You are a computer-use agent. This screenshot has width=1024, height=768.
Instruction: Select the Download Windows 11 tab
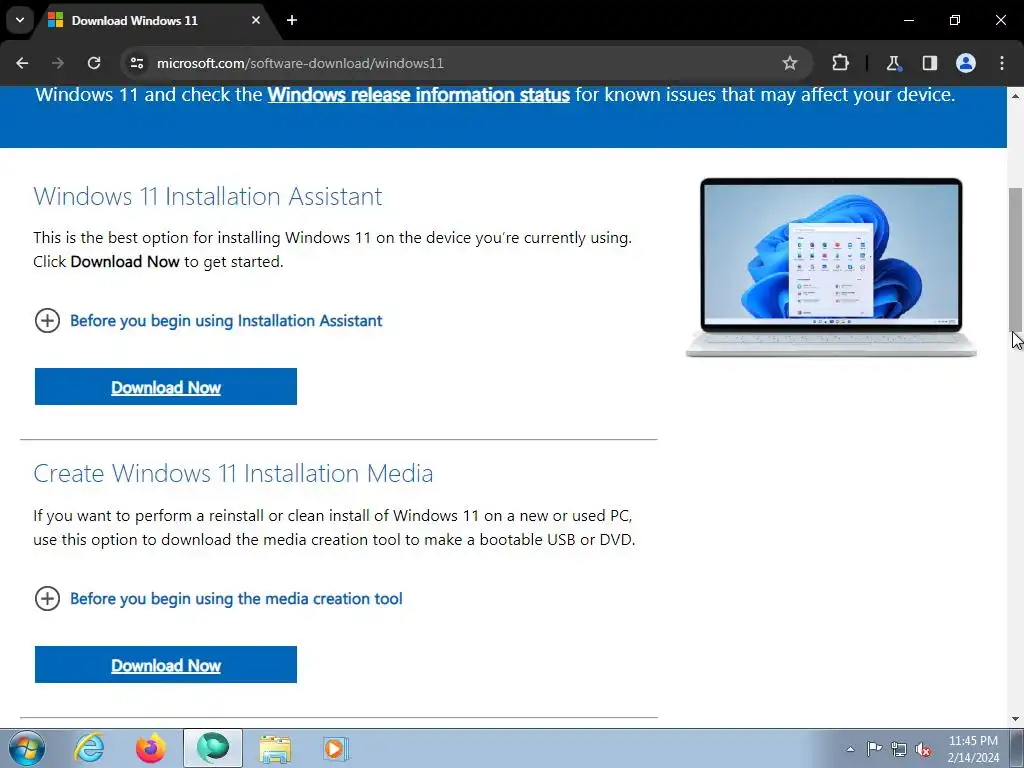click(155, 20)
